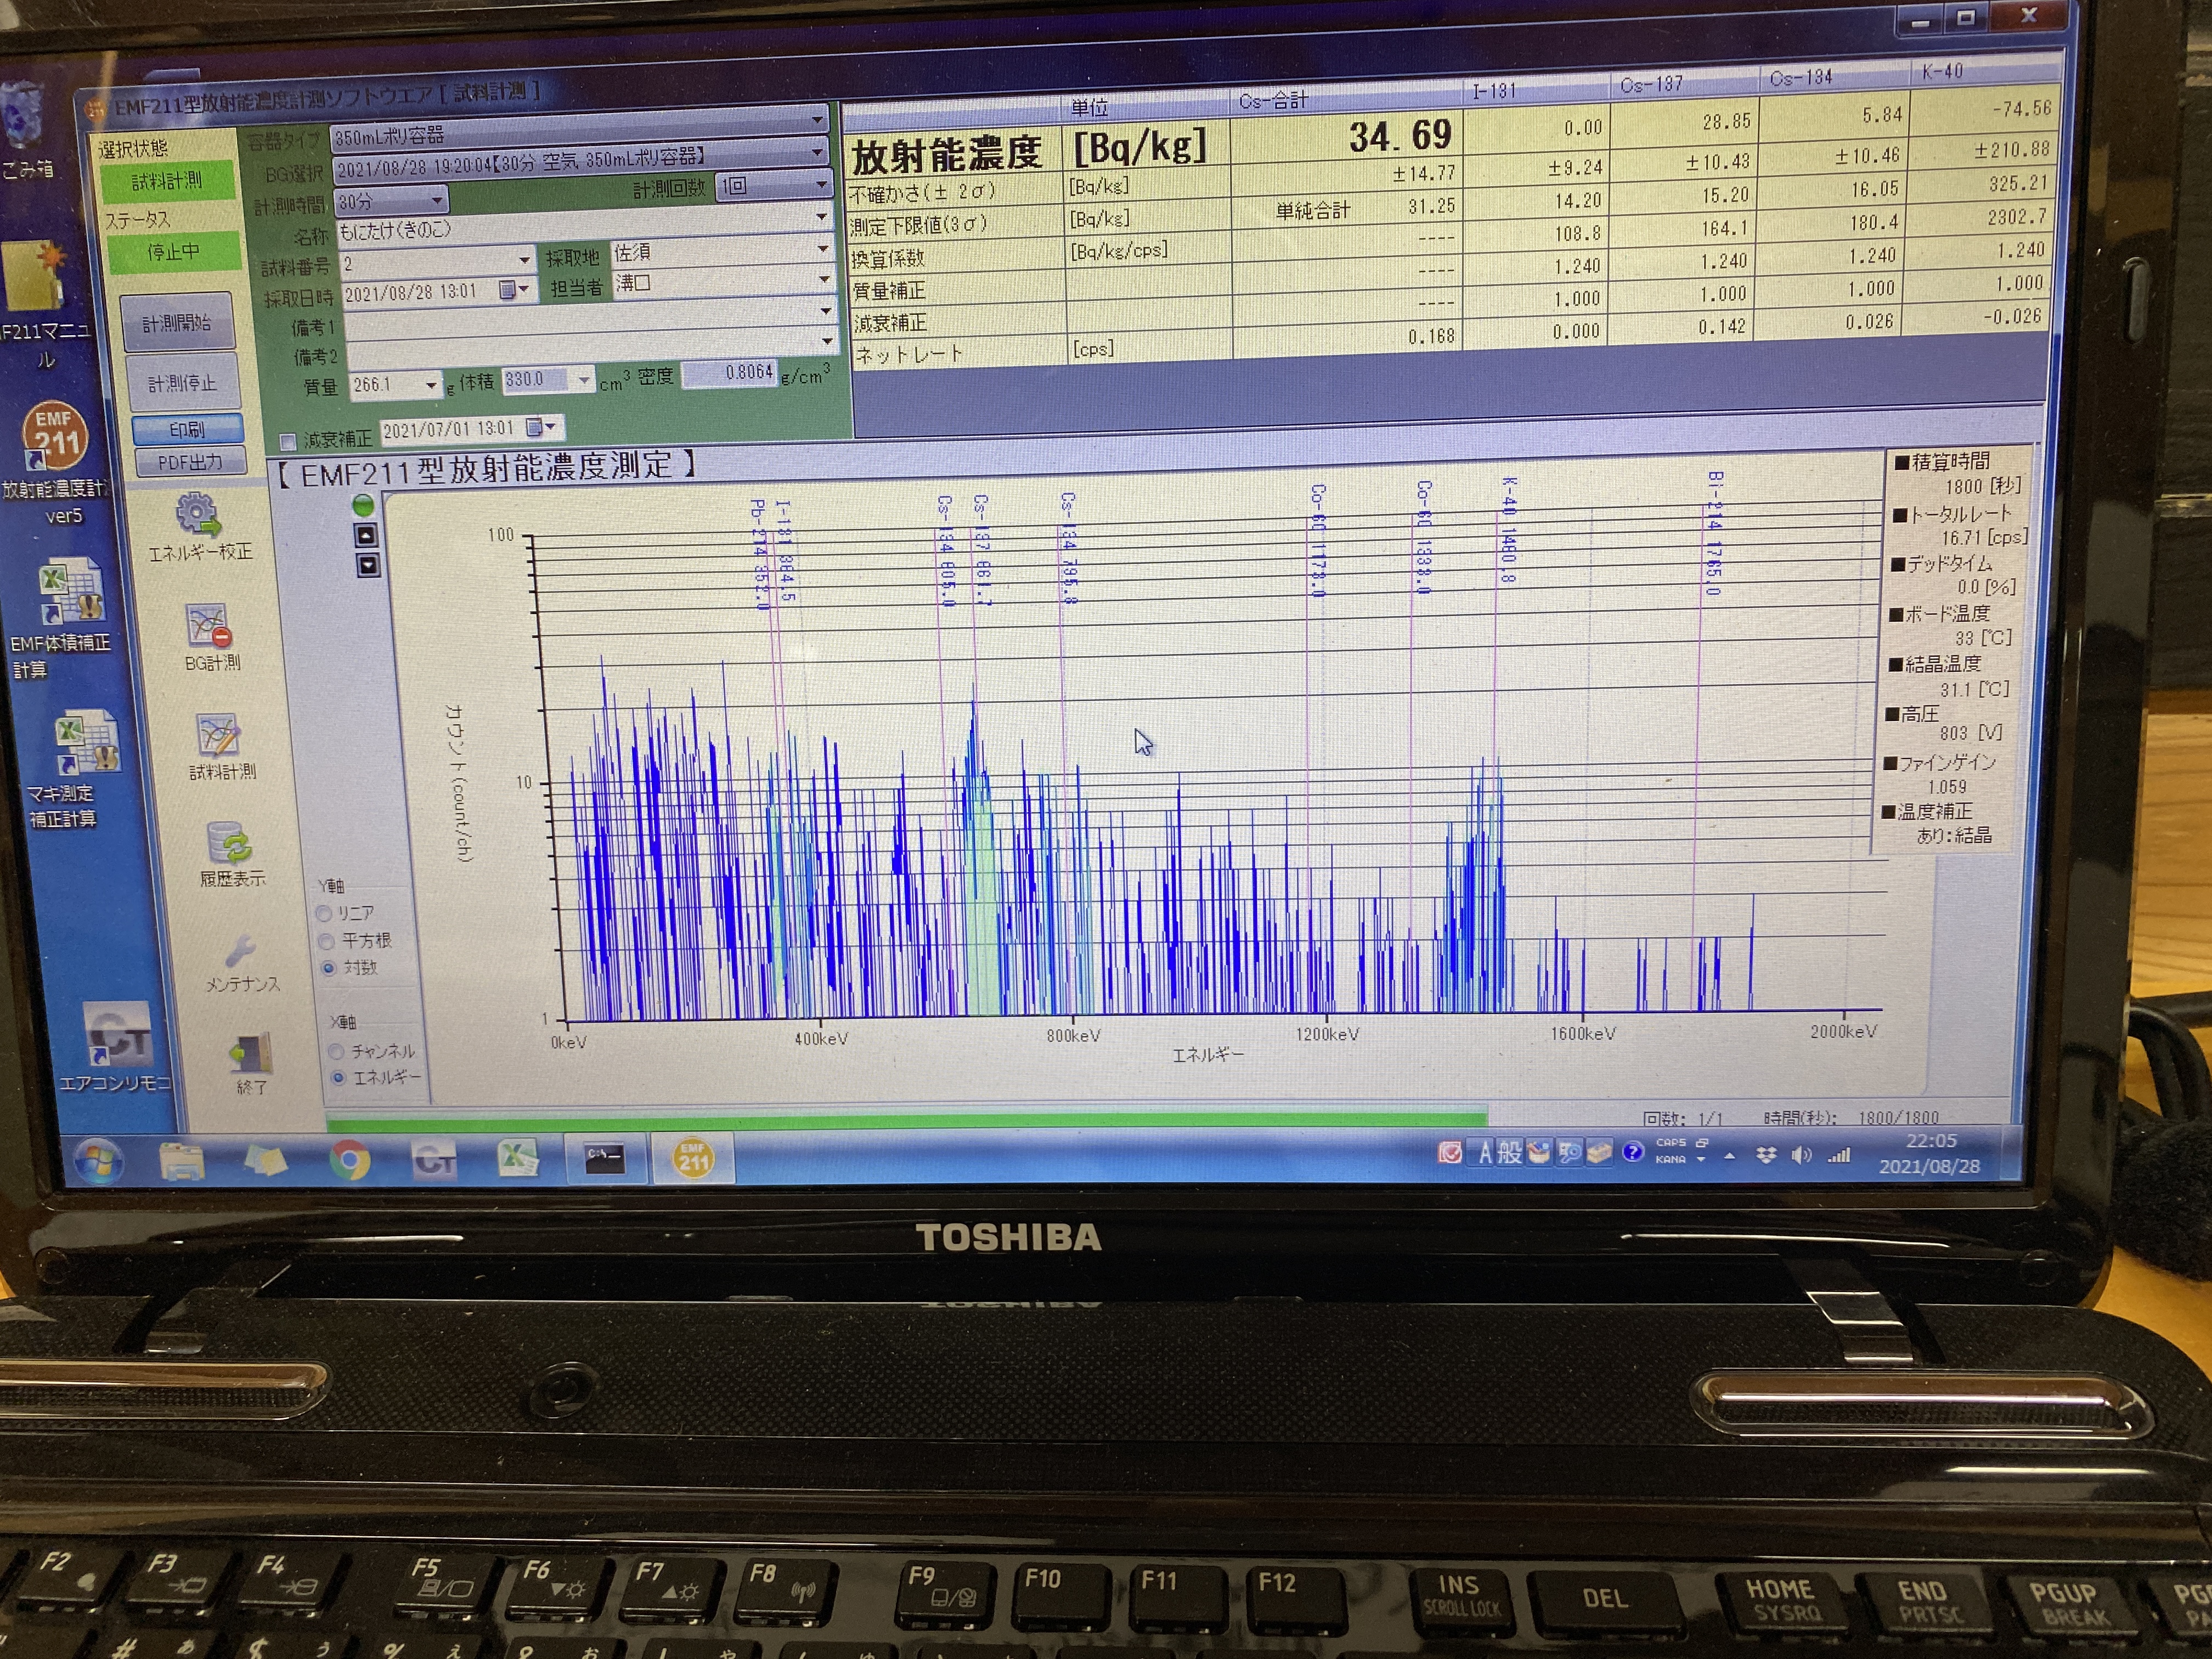Open the 計測時間 30分 dropdown
Image resolution: width=2212 pixels, height=1659 pixels.
tap(436, 201)
